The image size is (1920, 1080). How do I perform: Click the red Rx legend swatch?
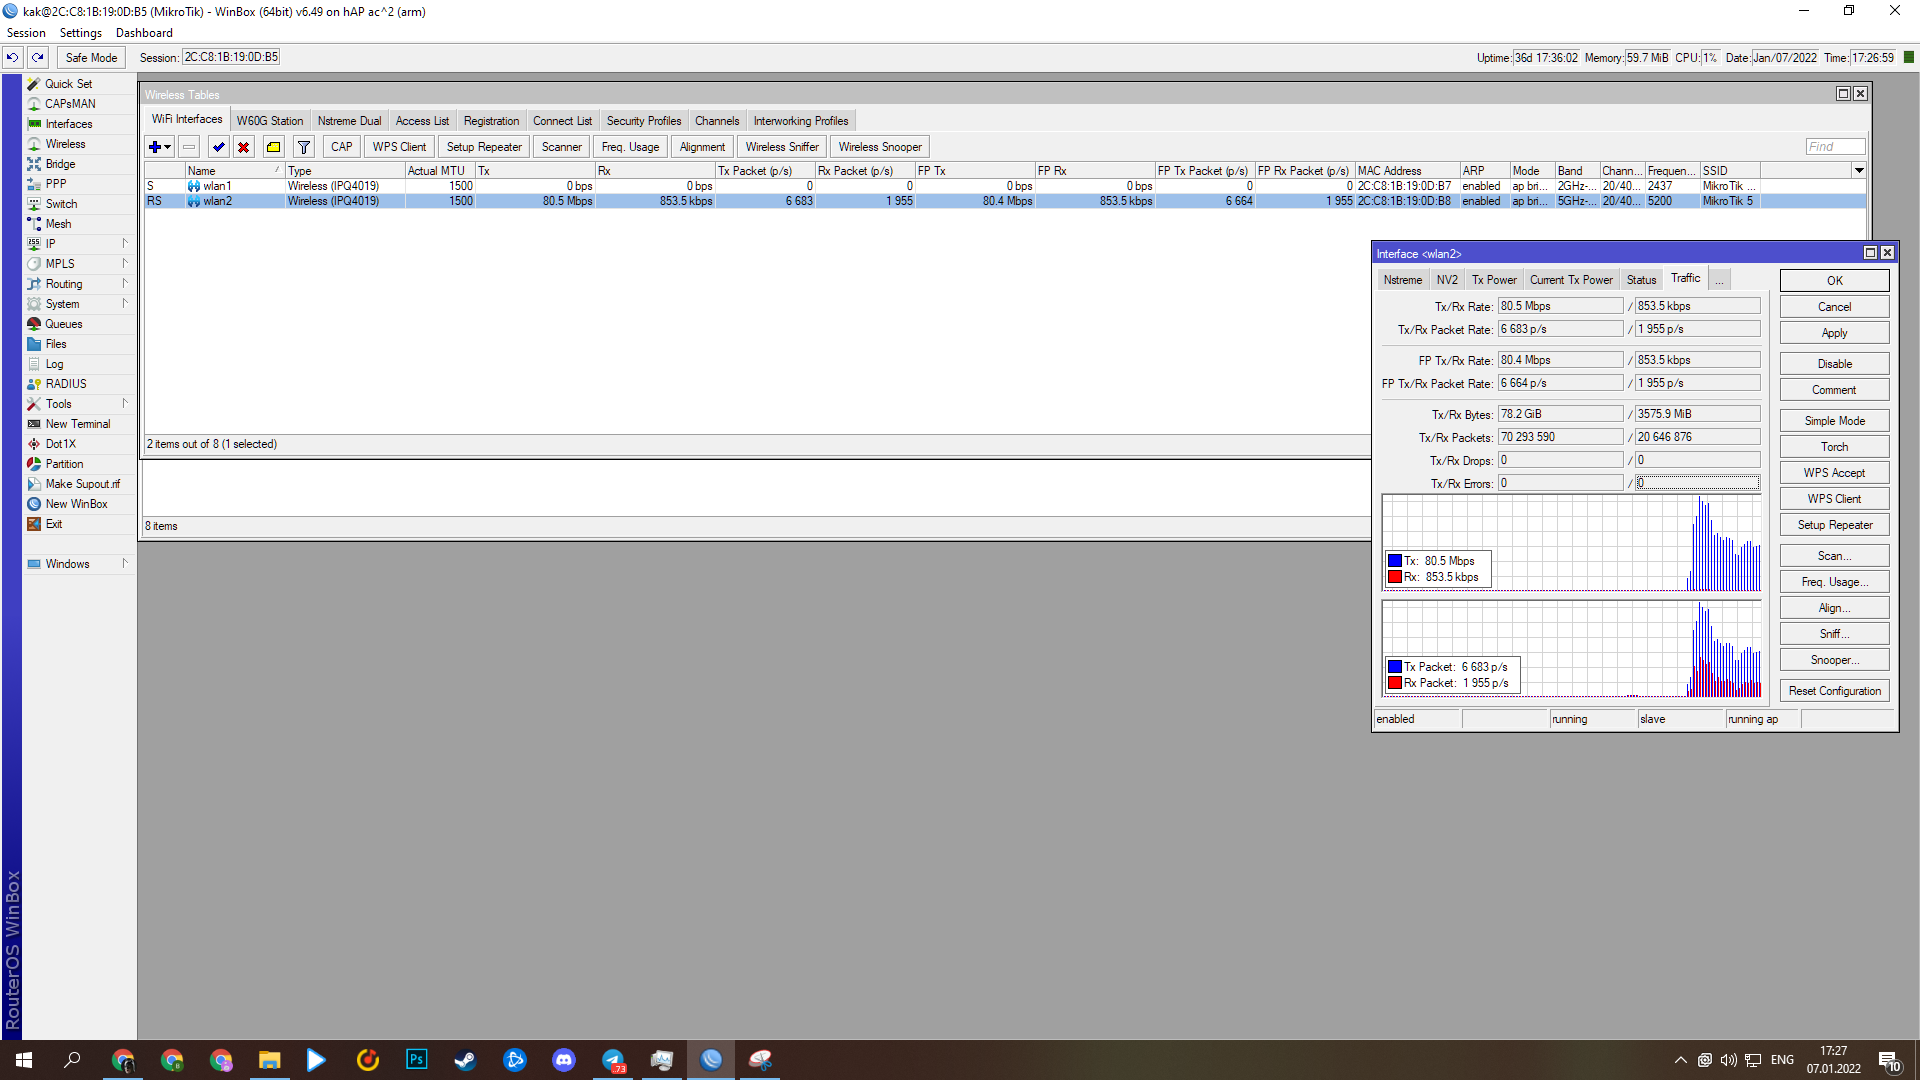coord(1394,577)
